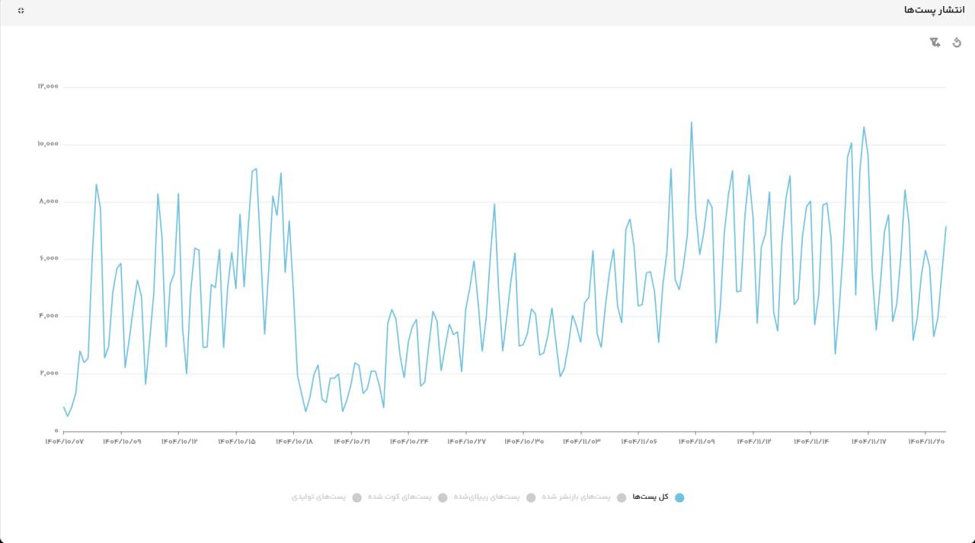The image size is (975, 543).
Task: Click the ۱۴۰۴/۱۰/۰۹ date label on x-axis
Action: (x=122, y=442)
